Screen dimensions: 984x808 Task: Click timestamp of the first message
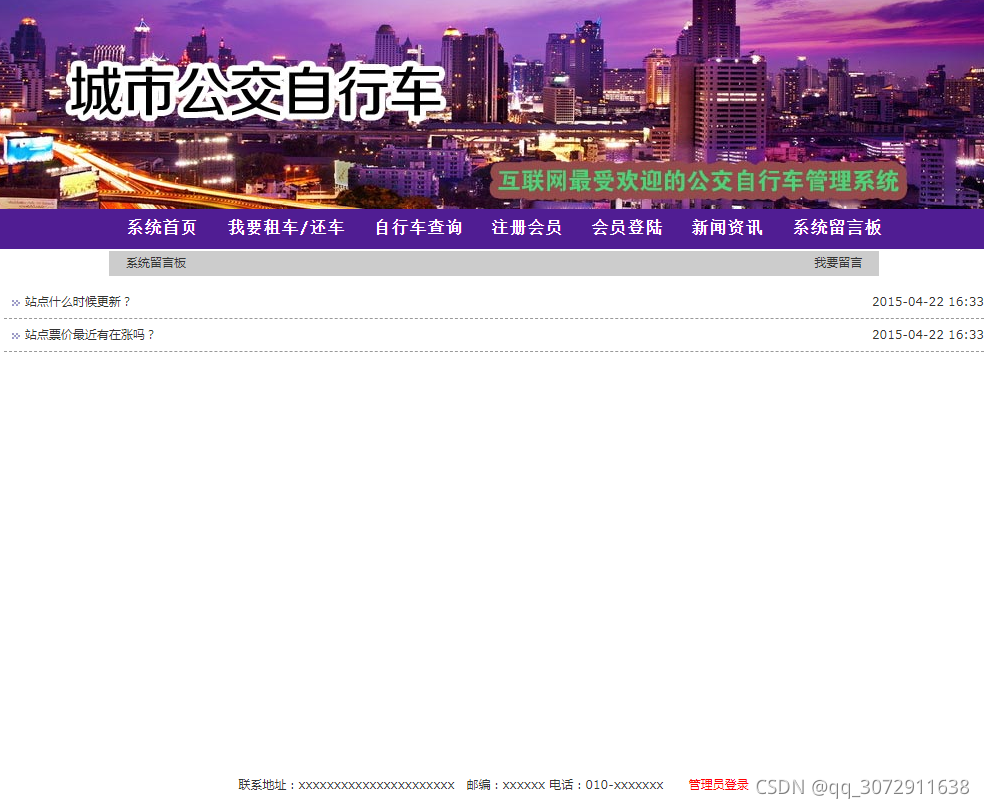[927, 301]
